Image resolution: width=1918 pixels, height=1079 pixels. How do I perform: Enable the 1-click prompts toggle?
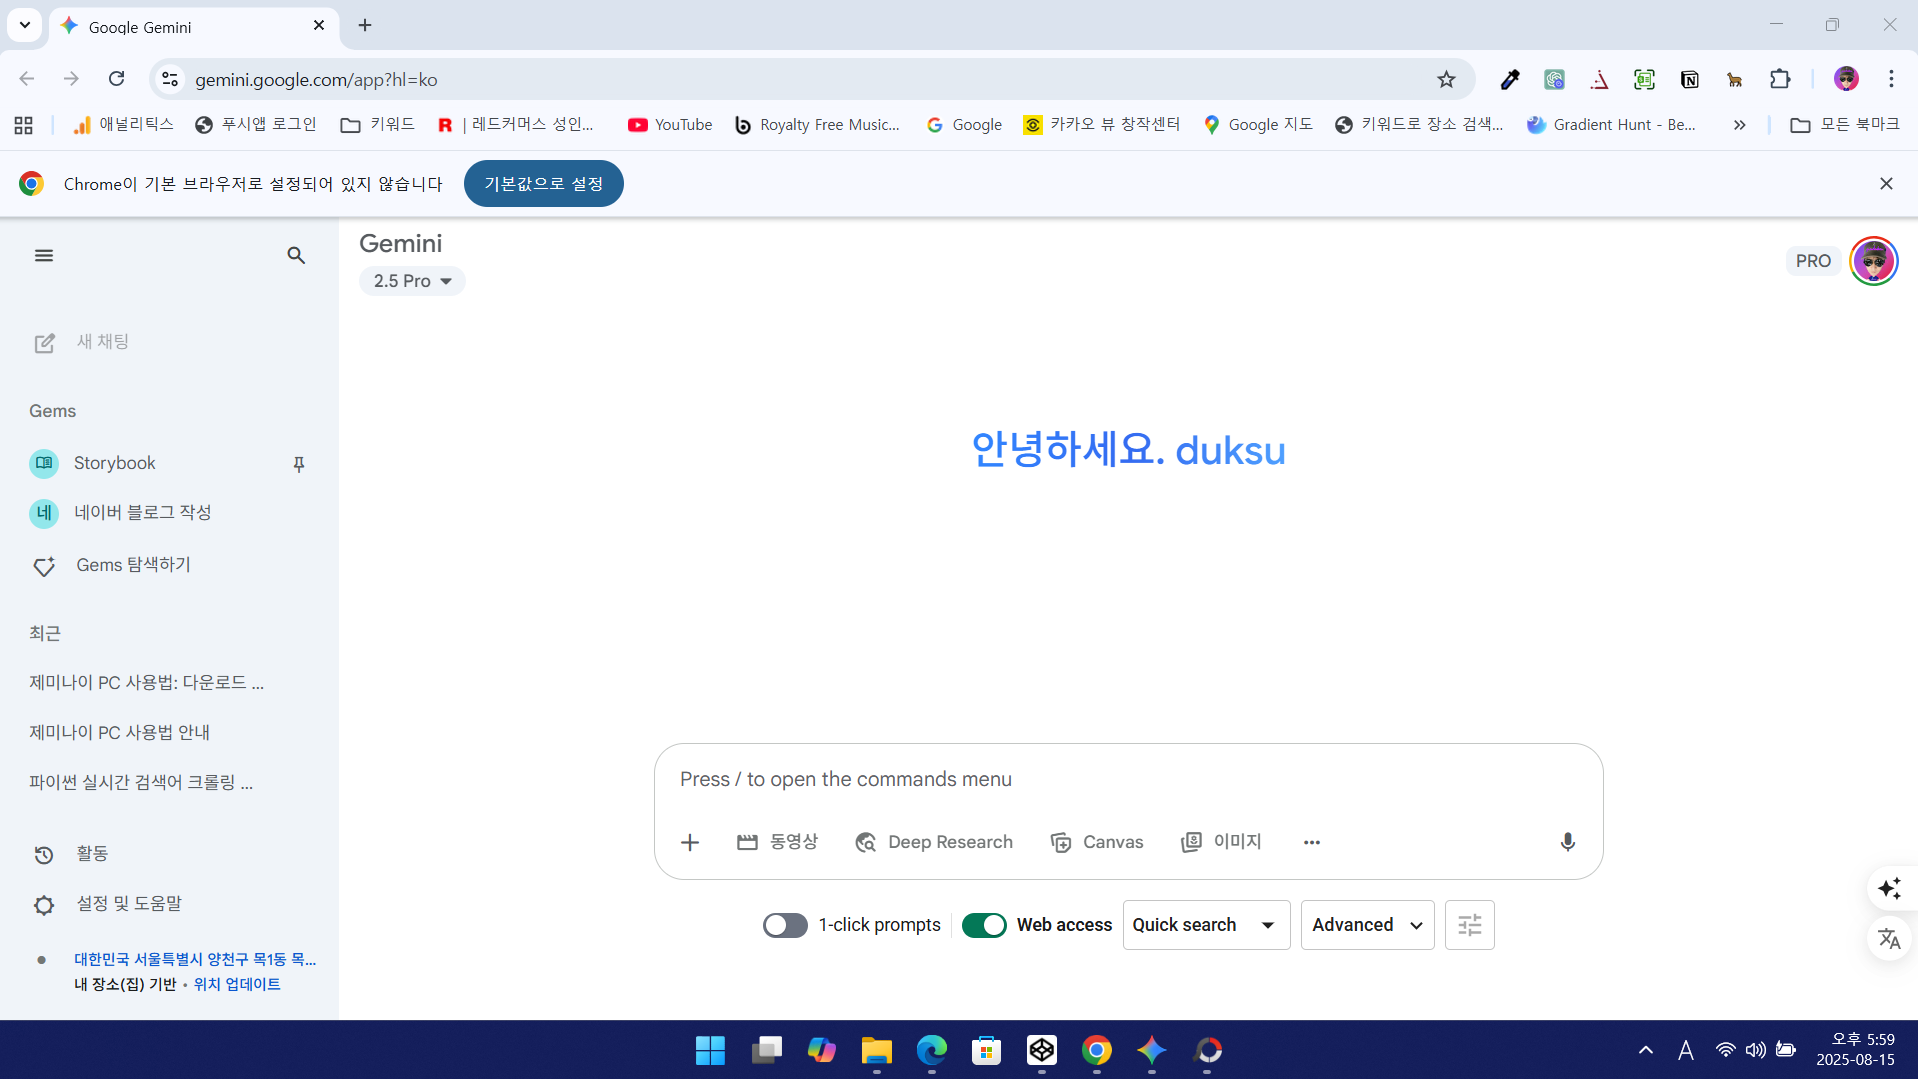point(785,925)
